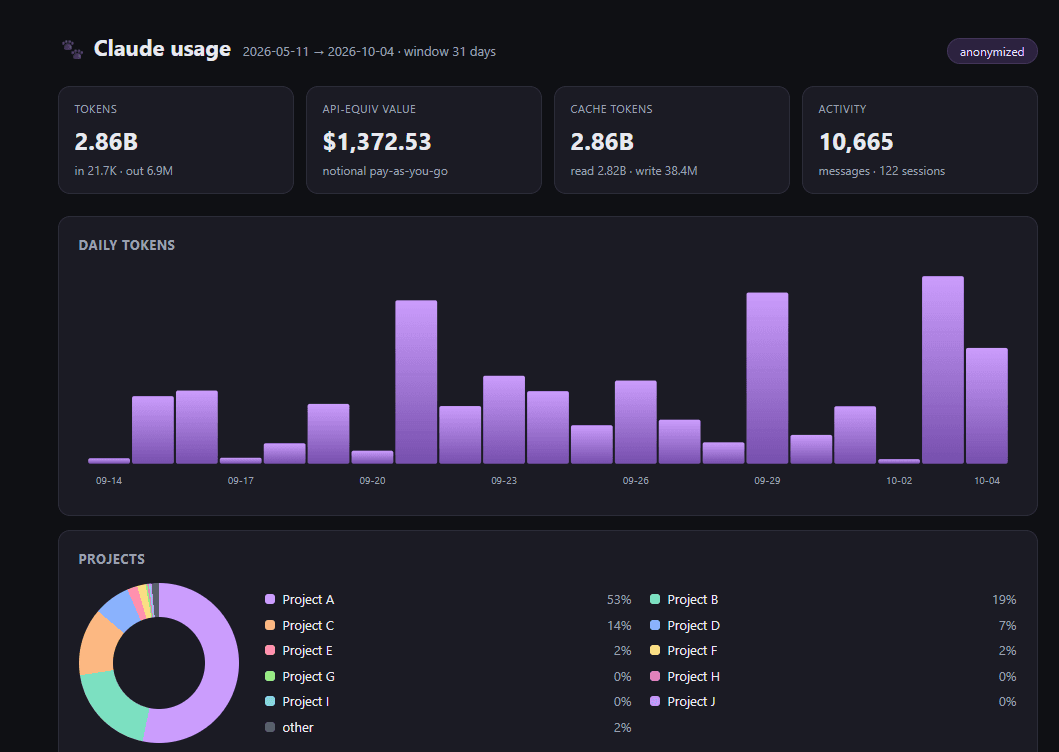Click Project C's 14% value
The height and width of the screenshot is (752, 1059).
(619, 626)
